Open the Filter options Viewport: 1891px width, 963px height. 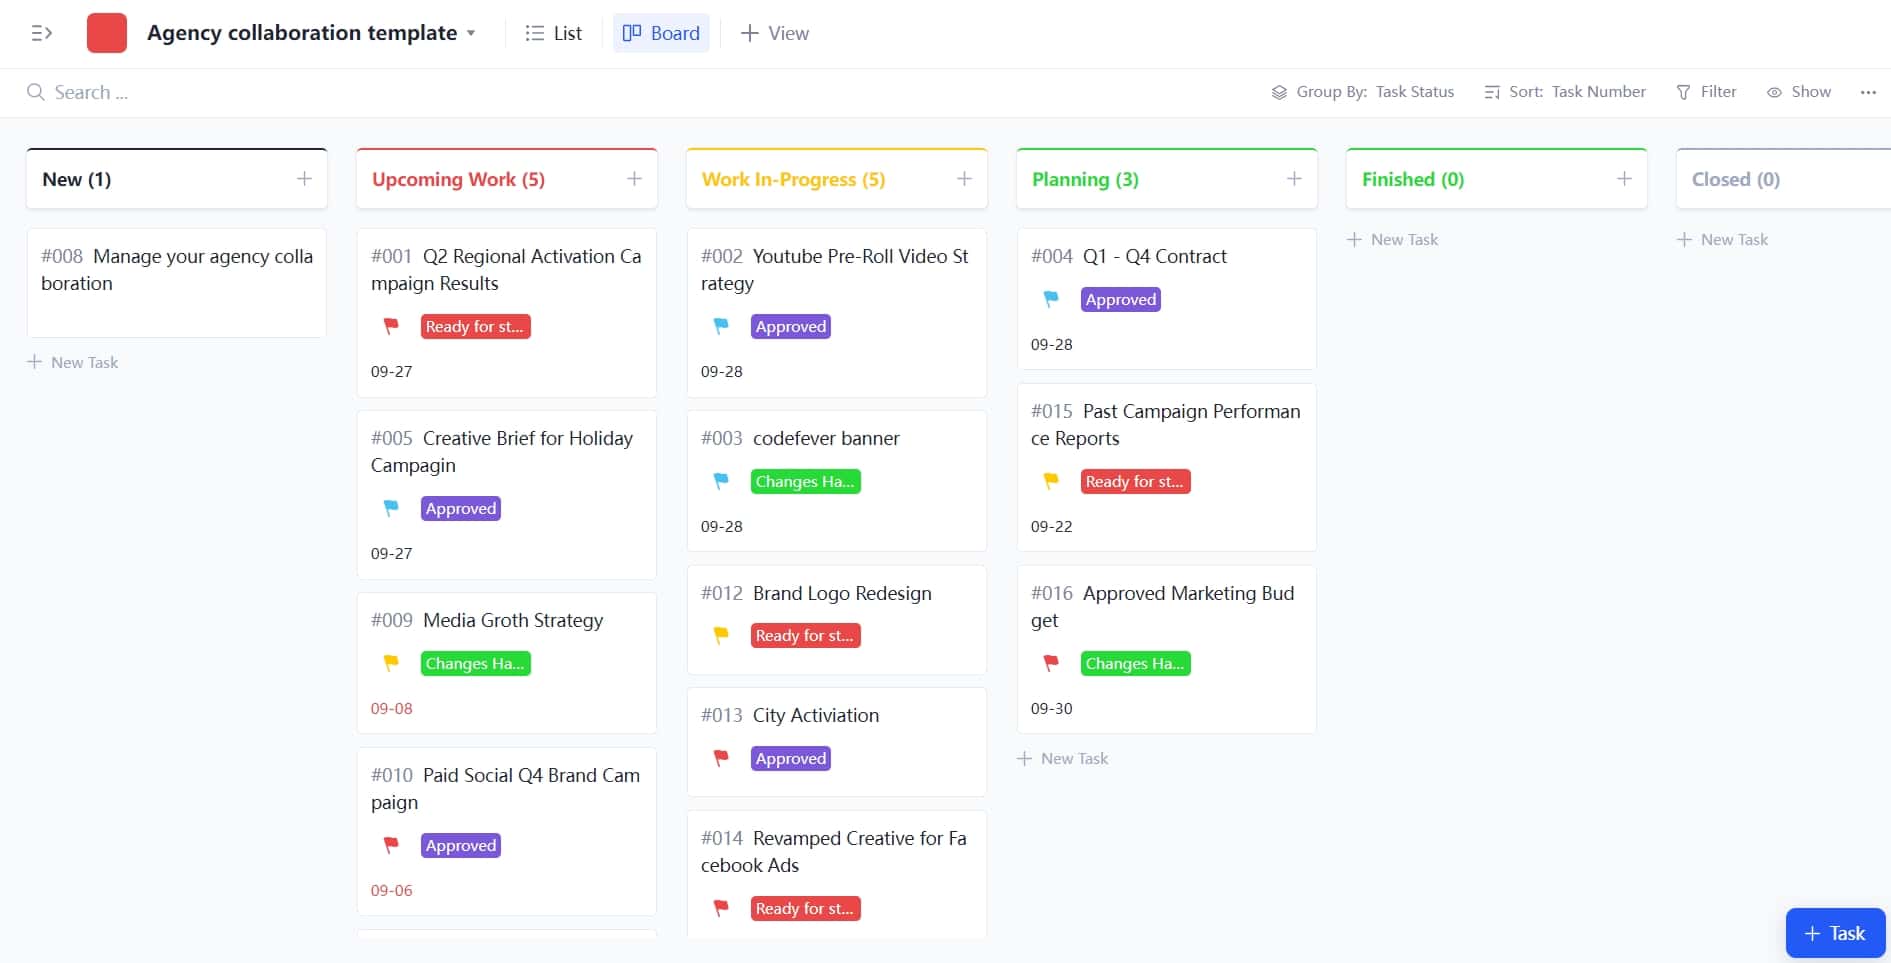[x=1706, y=91]
